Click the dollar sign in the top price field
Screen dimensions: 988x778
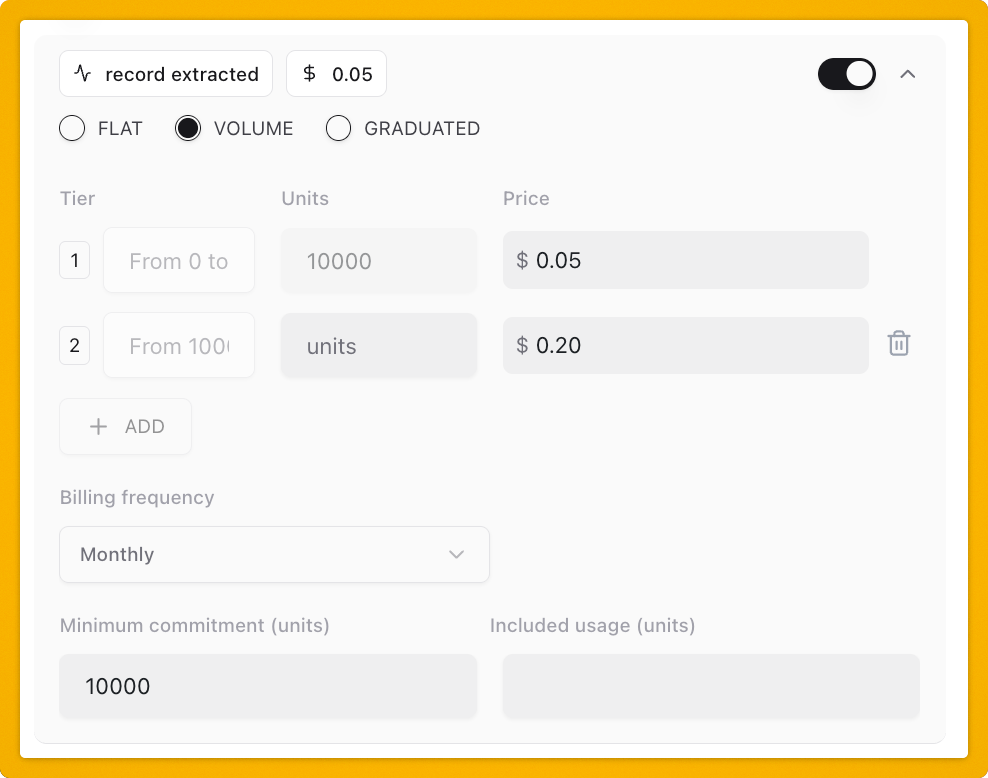click(310, 73)
